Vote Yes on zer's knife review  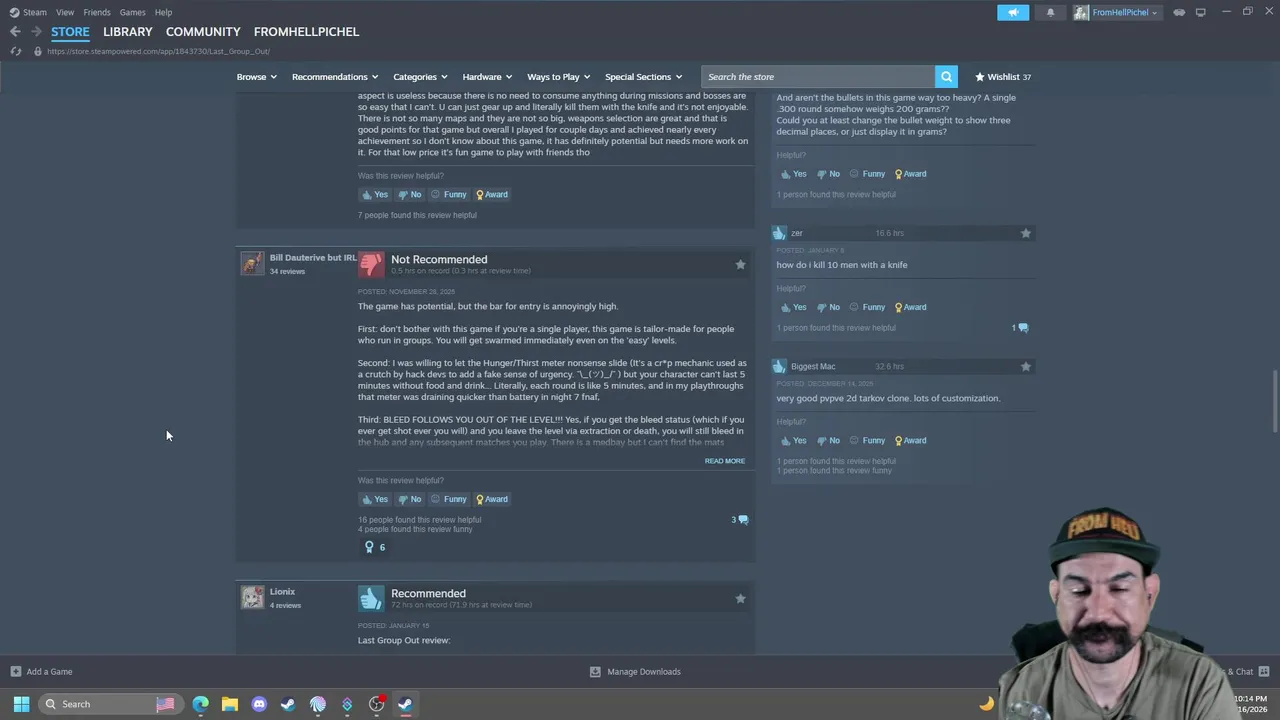pyautogui.click(x=794, y=307)
